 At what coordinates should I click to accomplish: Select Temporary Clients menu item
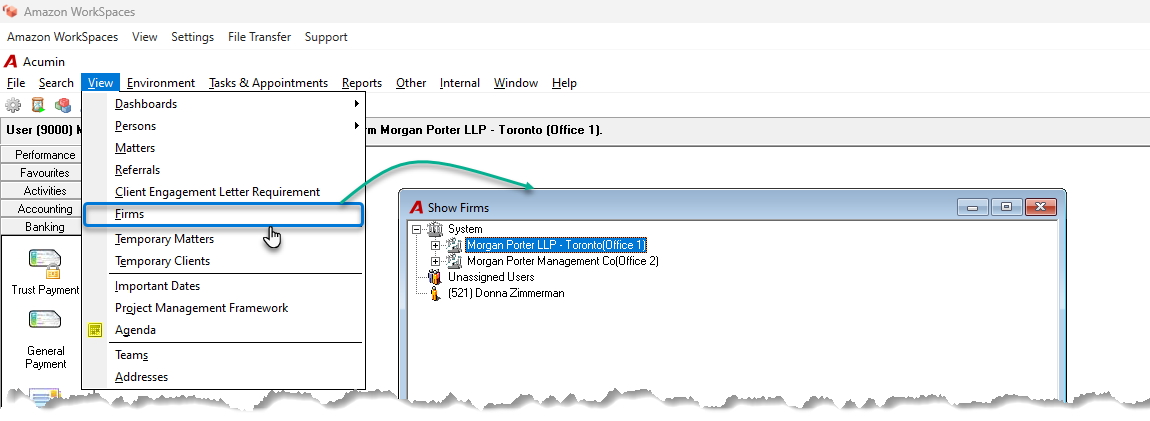tap(224, 261)
